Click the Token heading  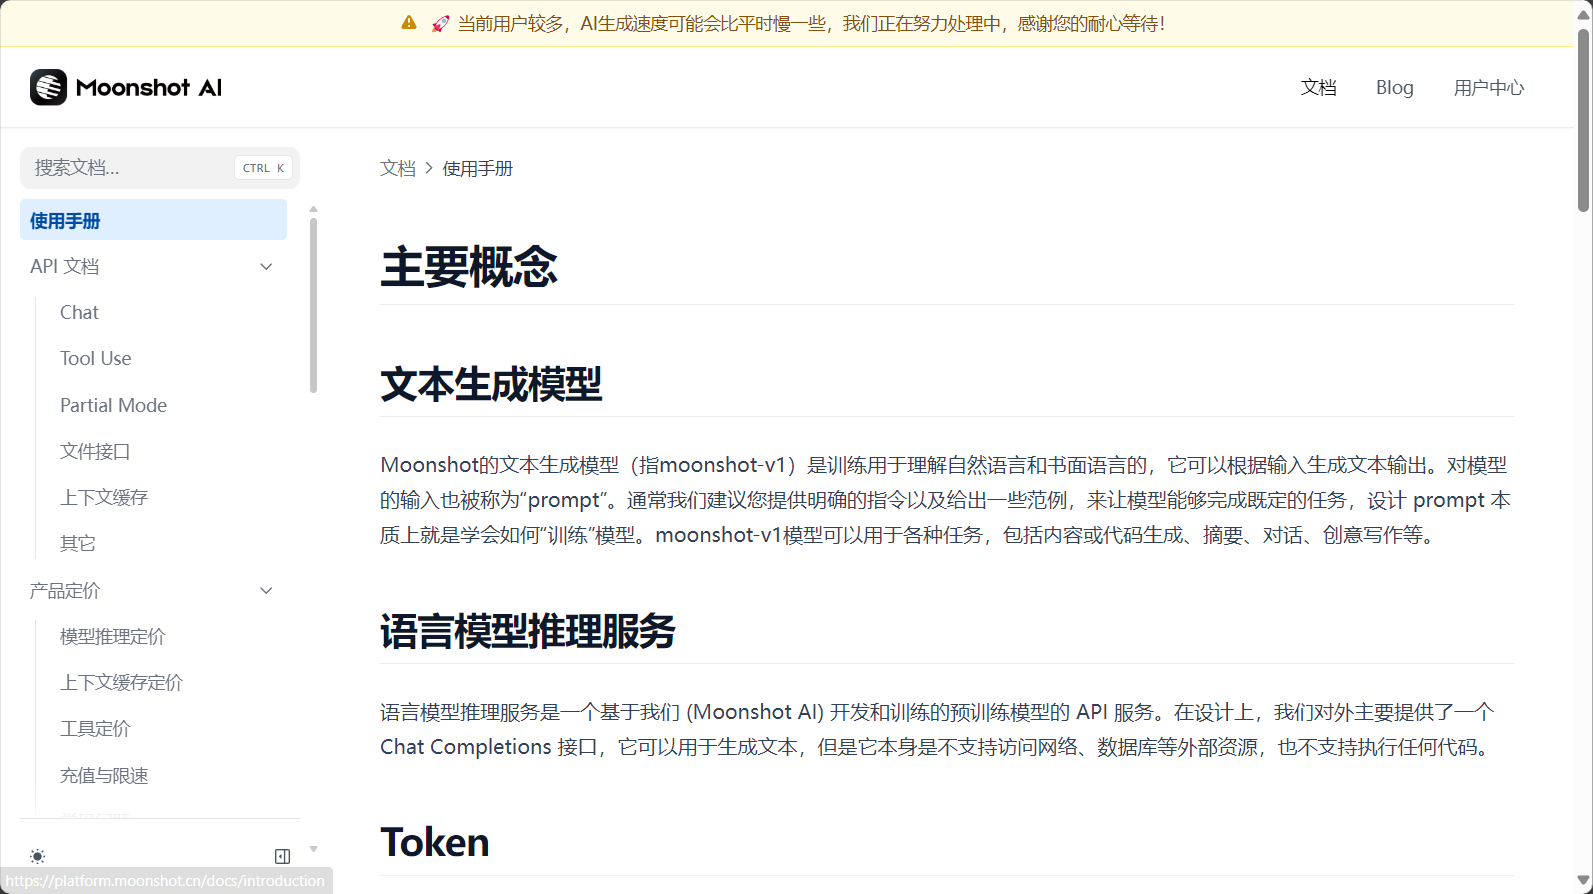434,842
